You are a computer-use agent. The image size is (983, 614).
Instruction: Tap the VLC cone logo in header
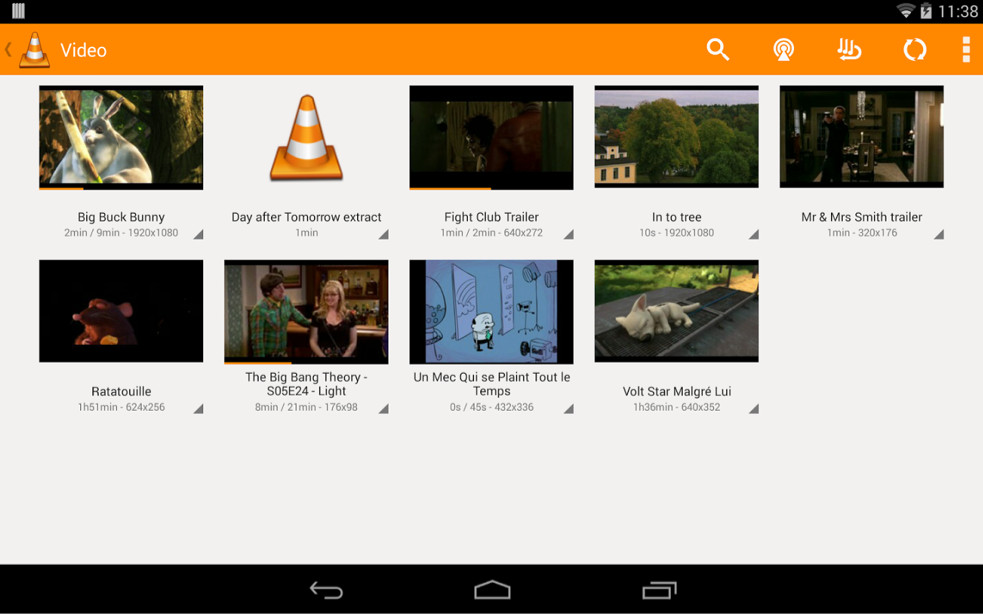point(34,50)
